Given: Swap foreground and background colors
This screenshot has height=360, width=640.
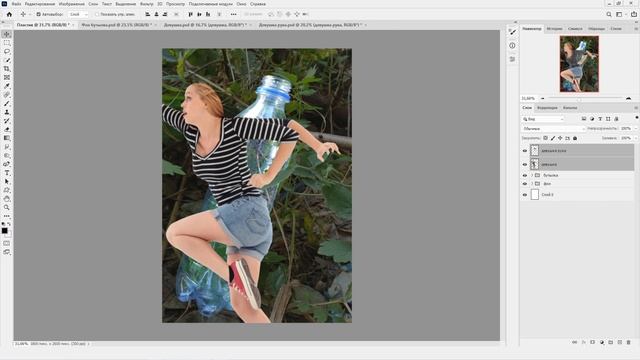Looking at the screenshot, I should pyautogui.click(x=9, y=224).
